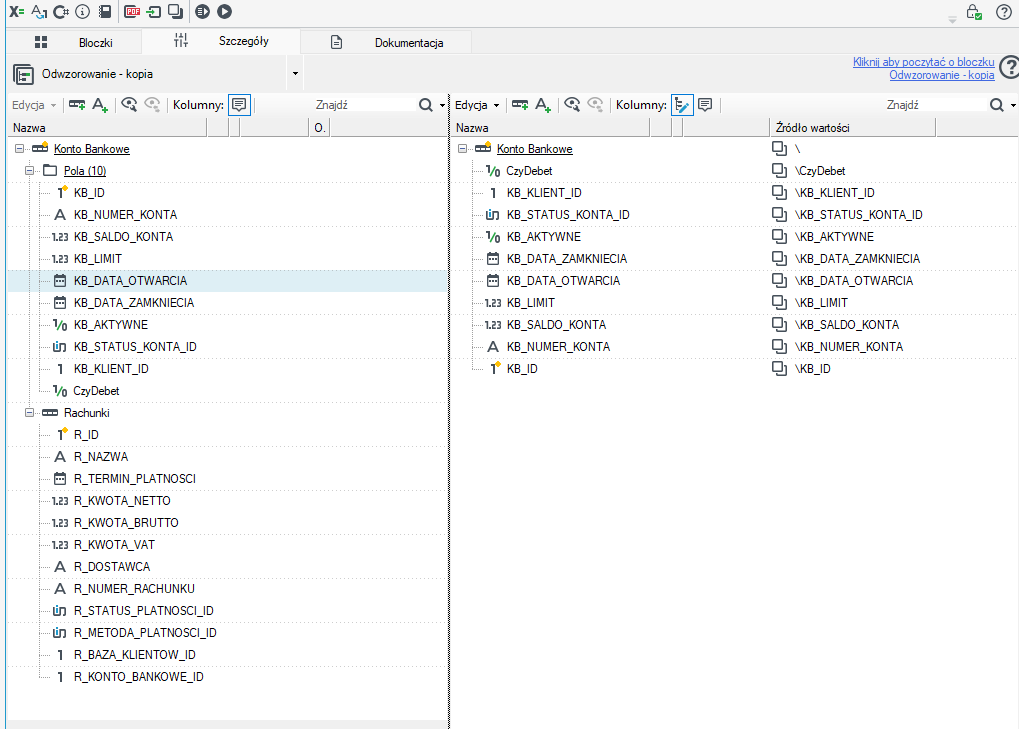Select the R_KWOTA_BRUTTO field row
The image size is (1019, 729).
[x=227, y=523]
